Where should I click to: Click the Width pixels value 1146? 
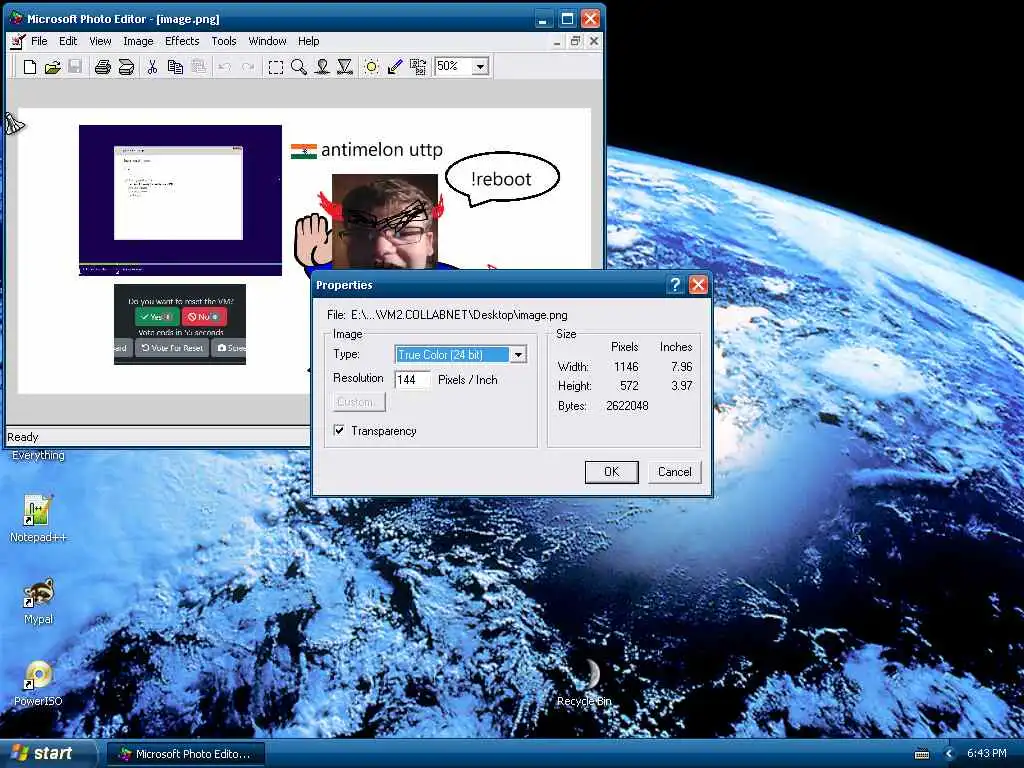[626, 366]
